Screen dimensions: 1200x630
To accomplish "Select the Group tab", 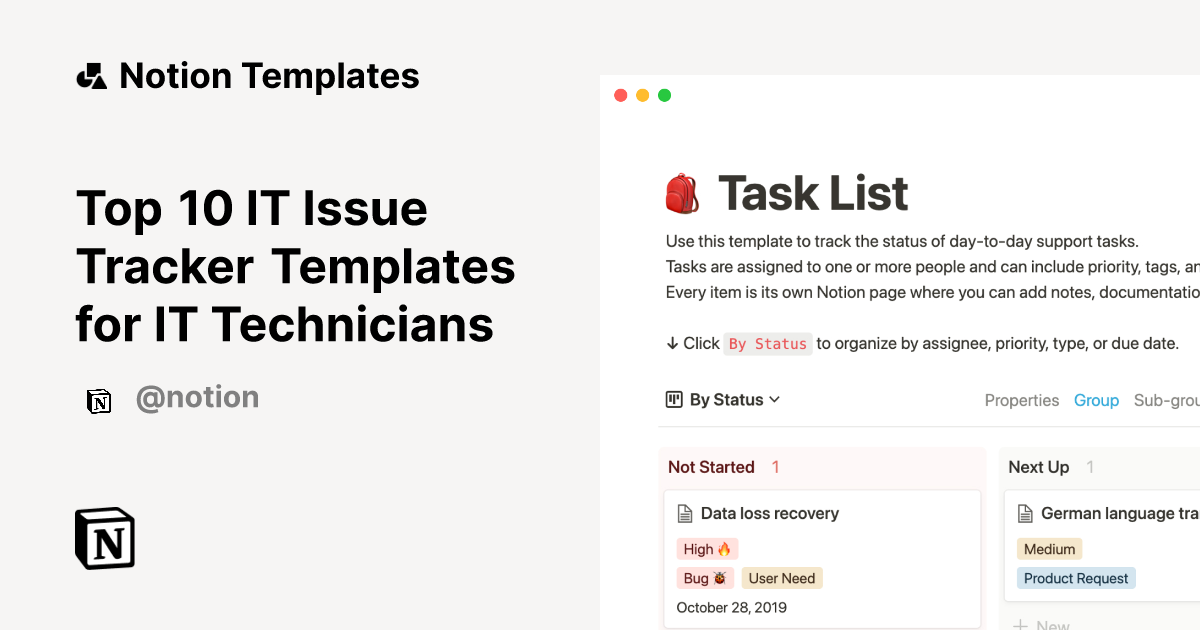I will [1097, 400].
